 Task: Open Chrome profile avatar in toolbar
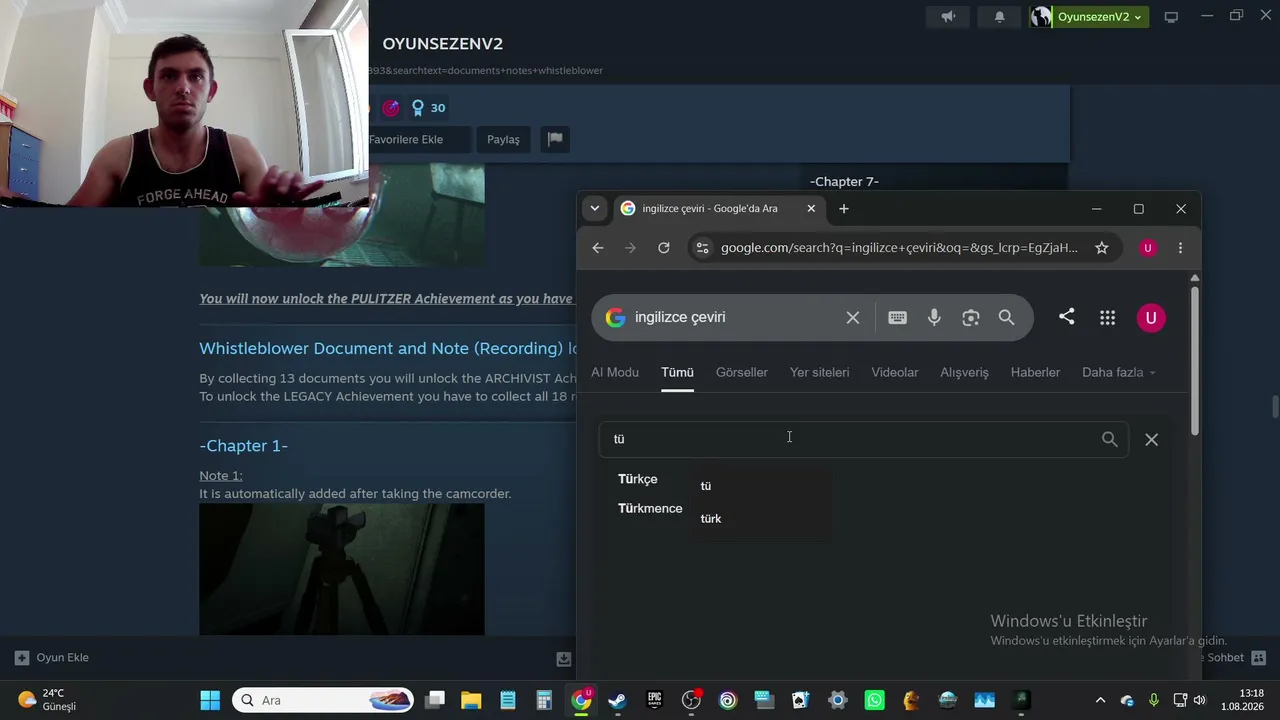(x=1148, y=248)
